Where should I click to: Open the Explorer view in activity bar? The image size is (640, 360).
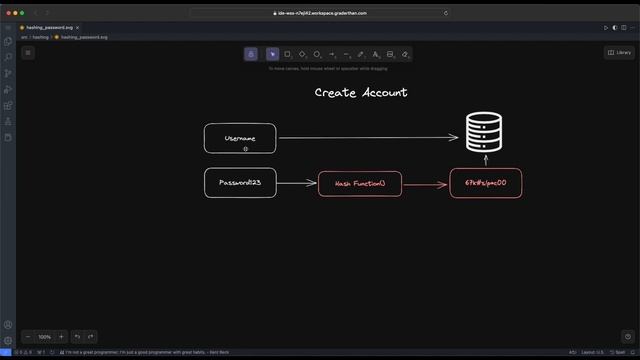pyautogui.click(x=8, y=41)
